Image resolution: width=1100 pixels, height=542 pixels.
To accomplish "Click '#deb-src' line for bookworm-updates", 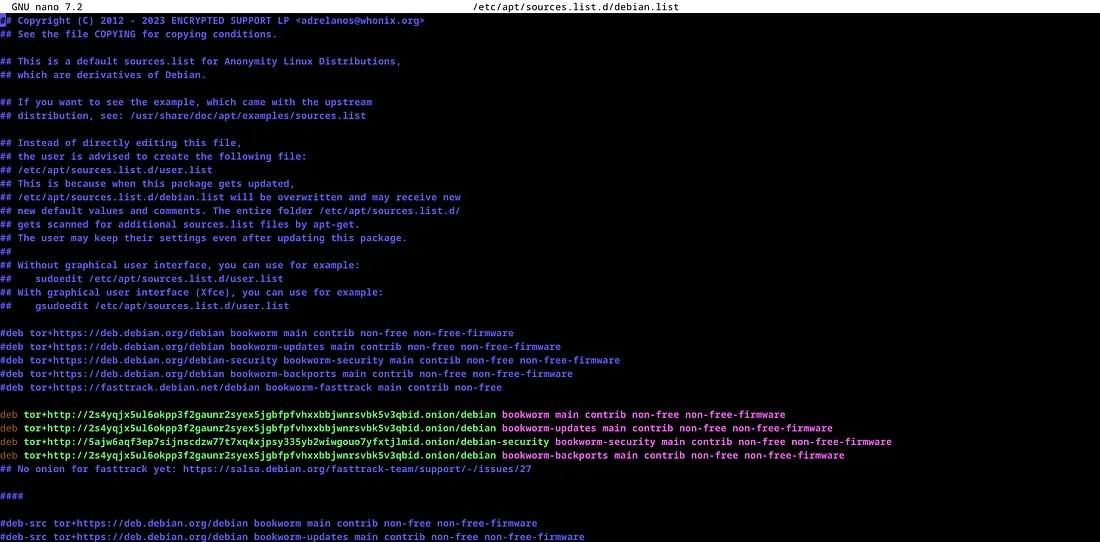I will pos(293,537).
